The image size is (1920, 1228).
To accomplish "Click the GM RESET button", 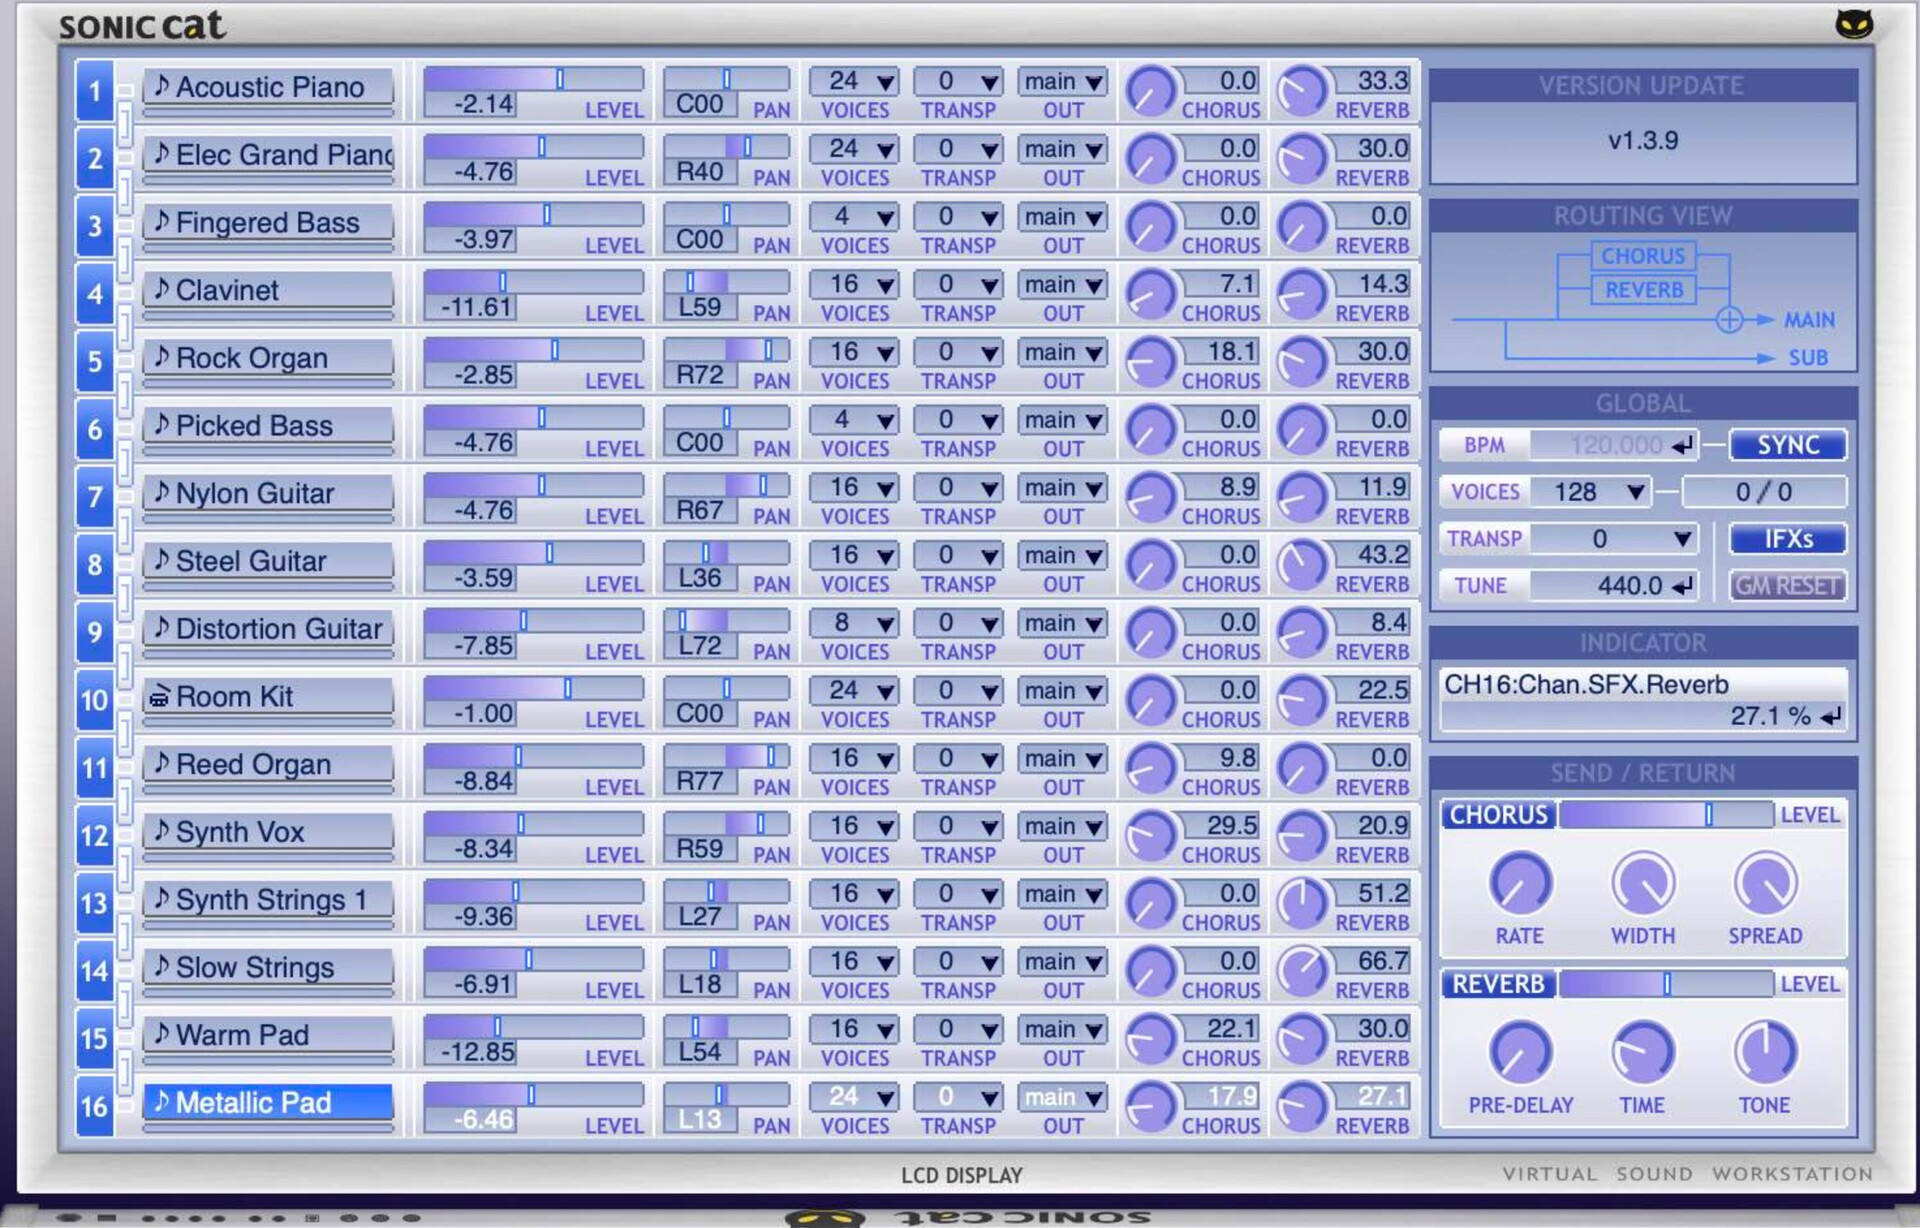I will (1787, 585).
